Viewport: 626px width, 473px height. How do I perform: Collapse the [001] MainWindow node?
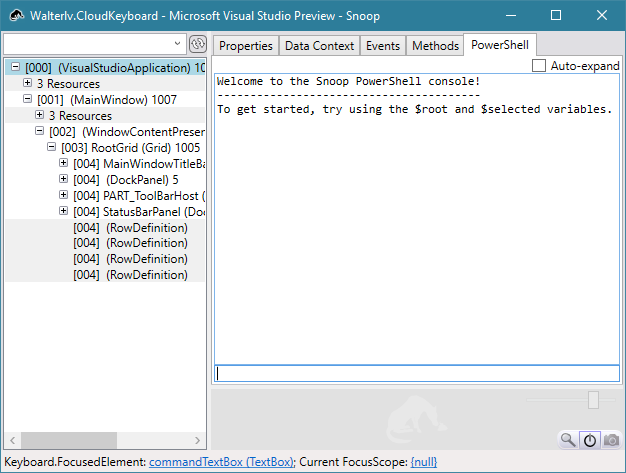[x=27, y=99]
